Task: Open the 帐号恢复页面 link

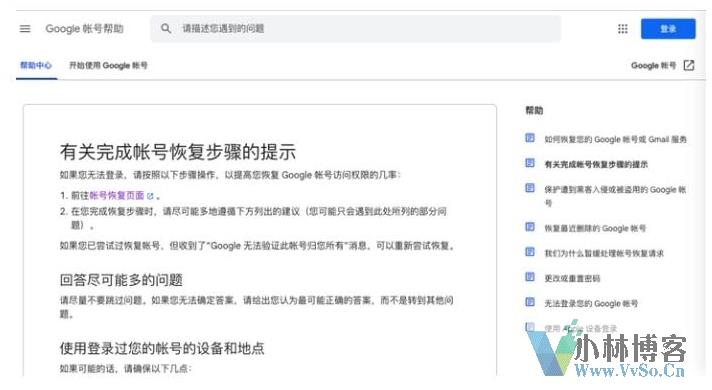Action: pyautogui.click(x=117, y=196)
